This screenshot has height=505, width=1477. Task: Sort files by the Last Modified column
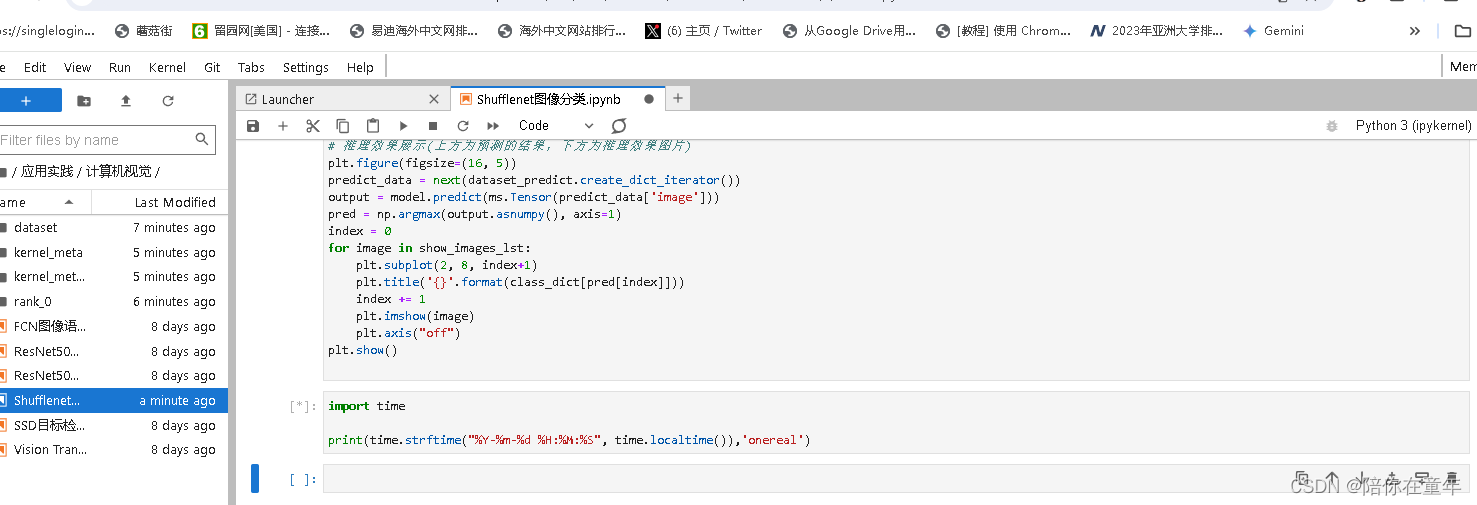coord(160,202)
